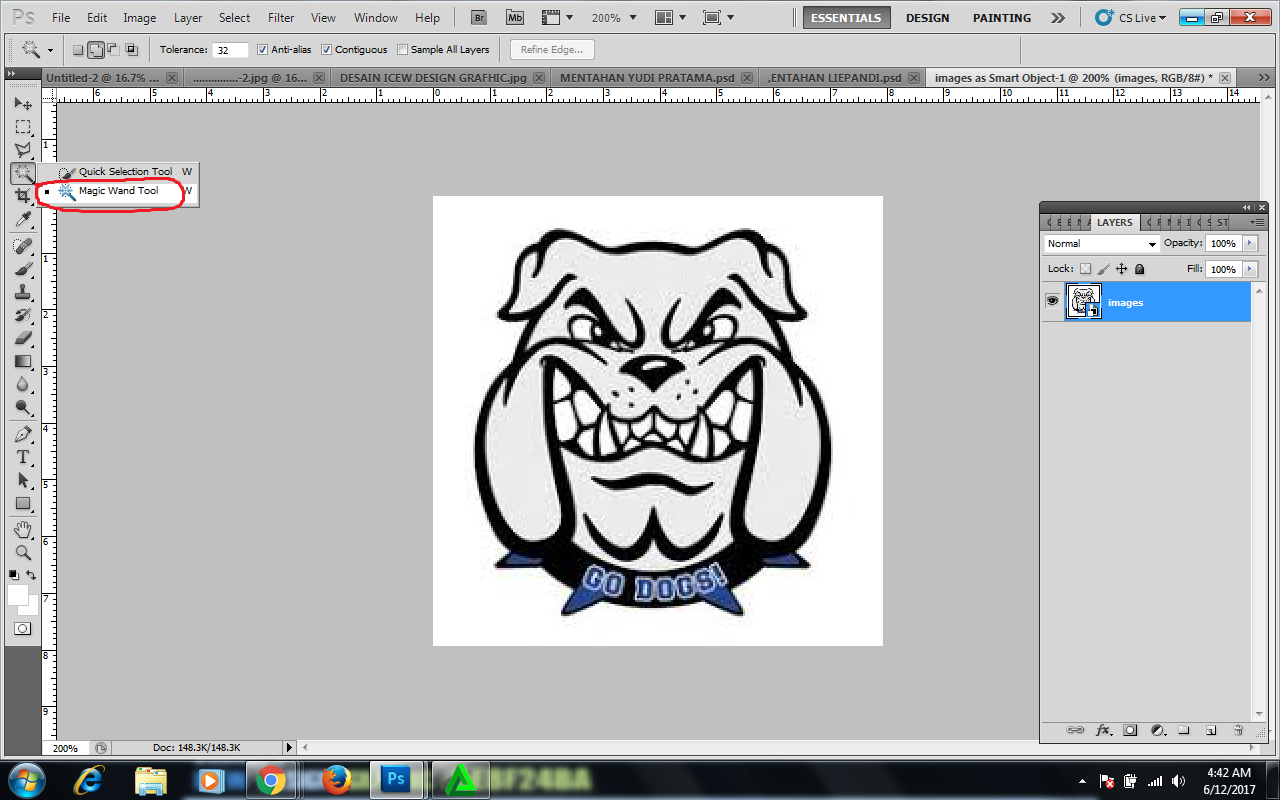
Task: Open the Normal blend mode dropdown
Action: (x=1101, y=244)
